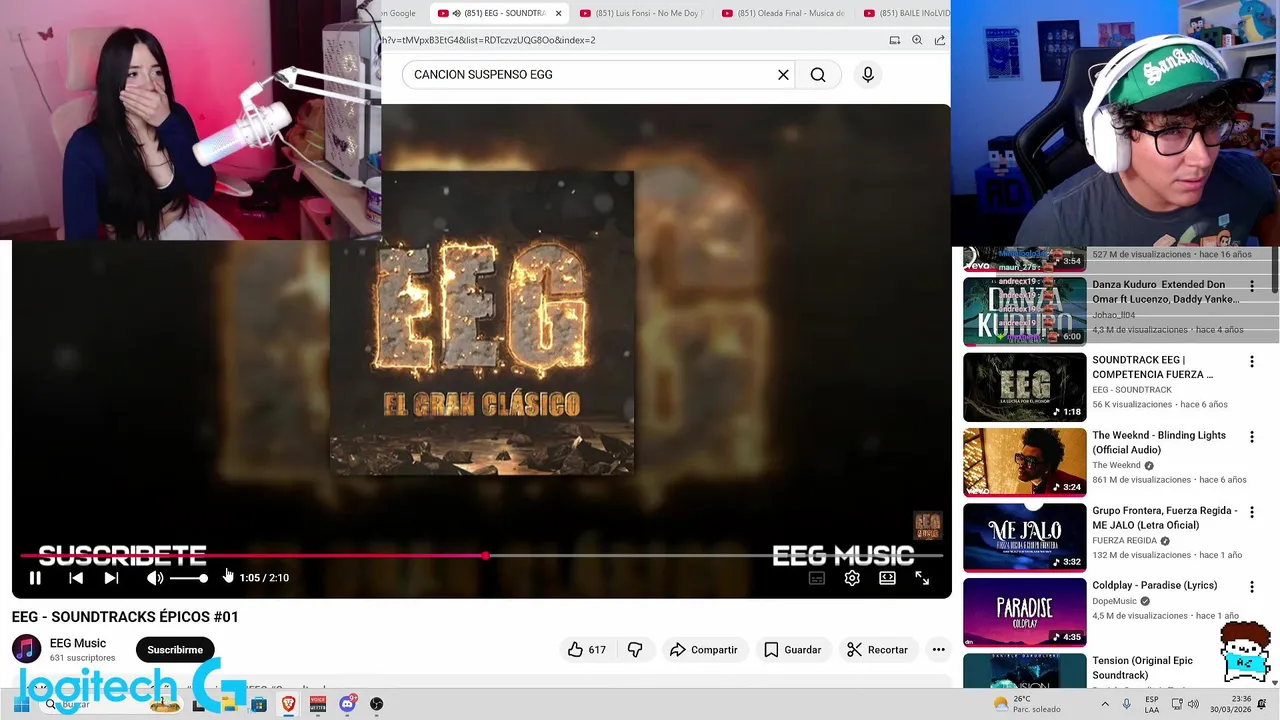Open video settings gear menu

click(x=852, y=578)
